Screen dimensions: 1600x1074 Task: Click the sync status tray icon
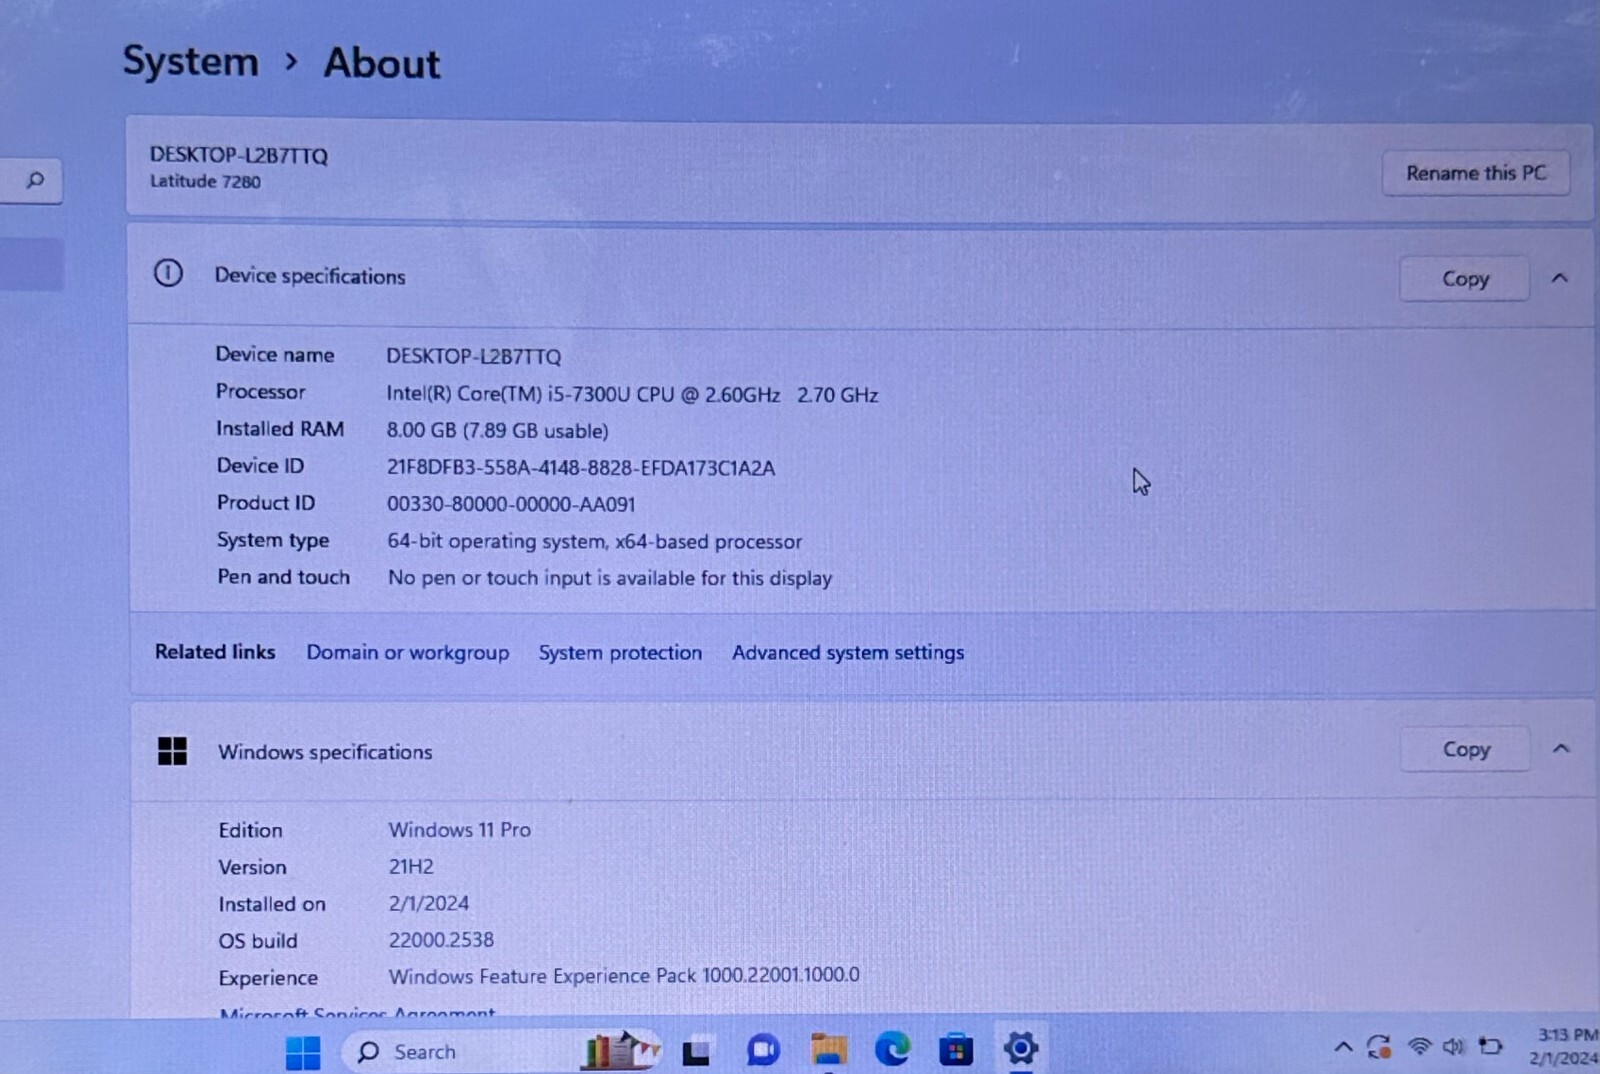pyautogui.click(x=1379, y=1047)
